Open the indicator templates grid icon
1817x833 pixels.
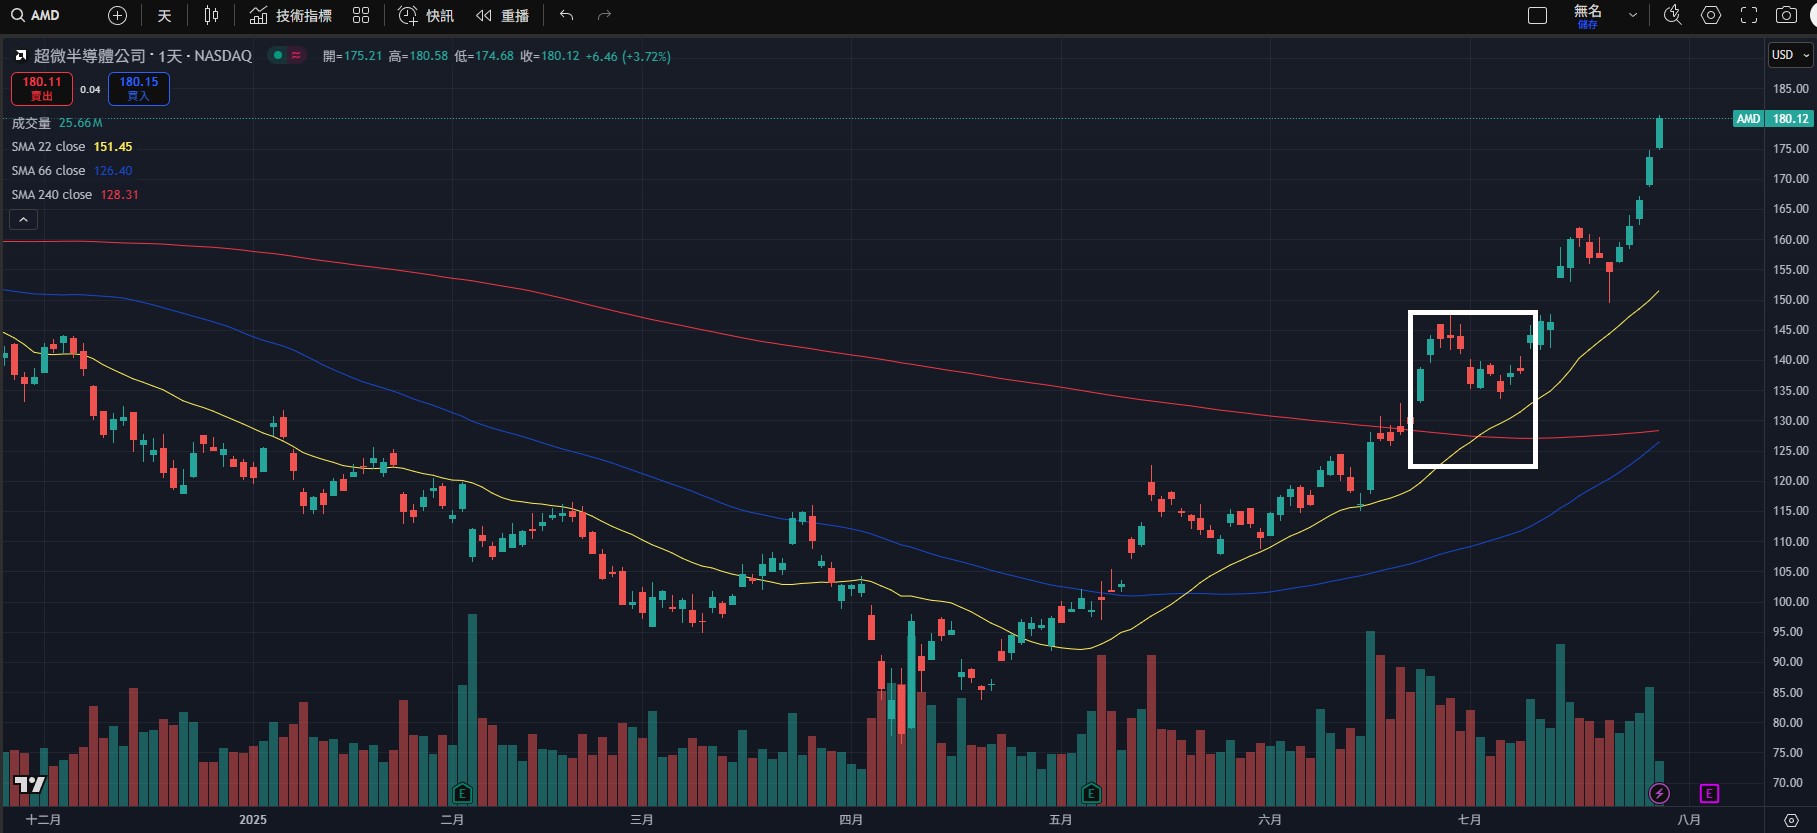click(361, 15)
